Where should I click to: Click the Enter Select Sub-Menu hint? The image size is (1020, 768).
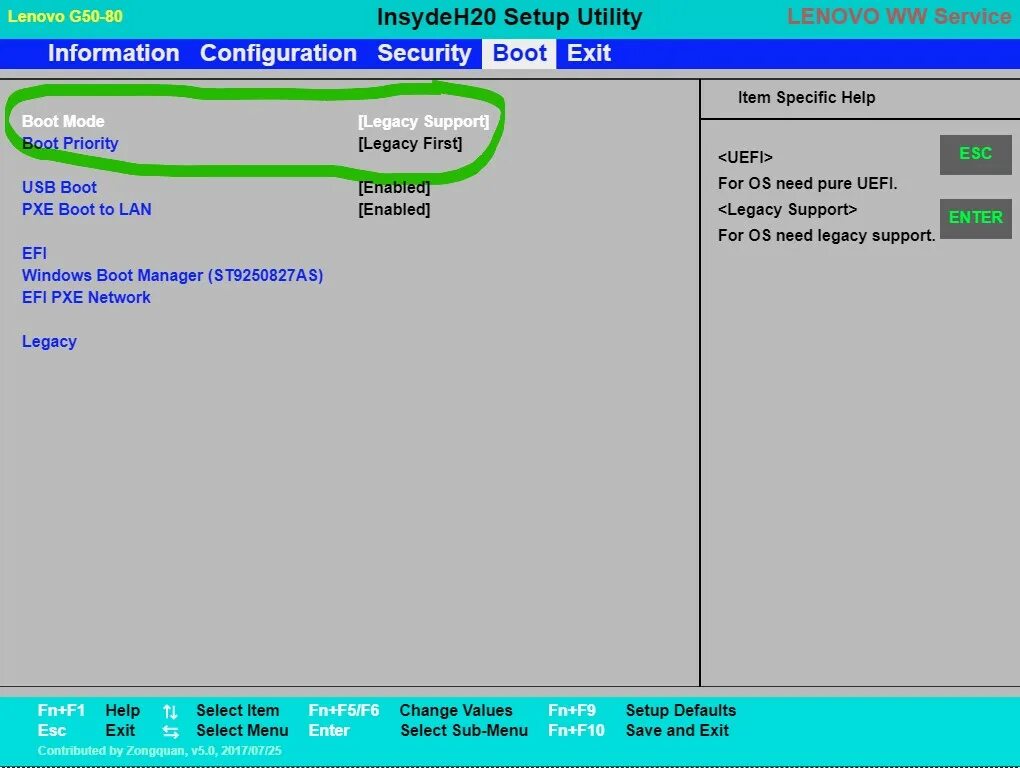[418, 731]
